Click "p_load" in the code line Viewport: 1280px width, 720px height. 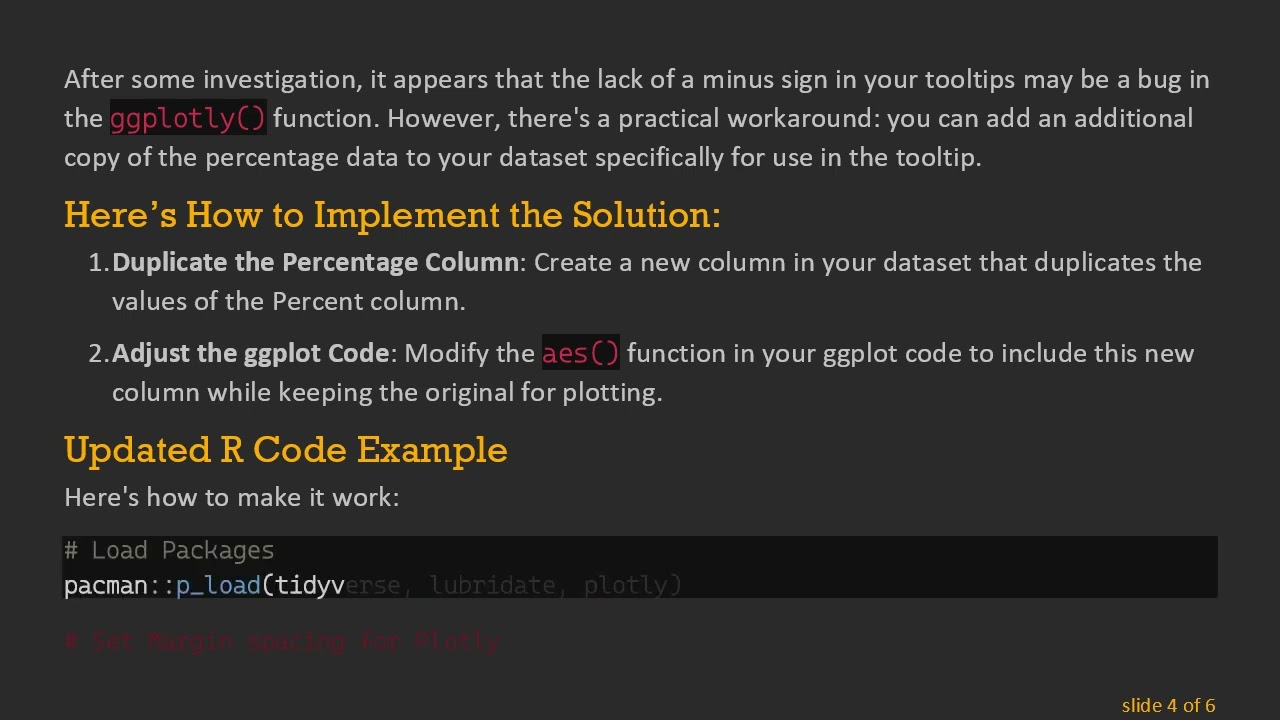click(218, 586)
